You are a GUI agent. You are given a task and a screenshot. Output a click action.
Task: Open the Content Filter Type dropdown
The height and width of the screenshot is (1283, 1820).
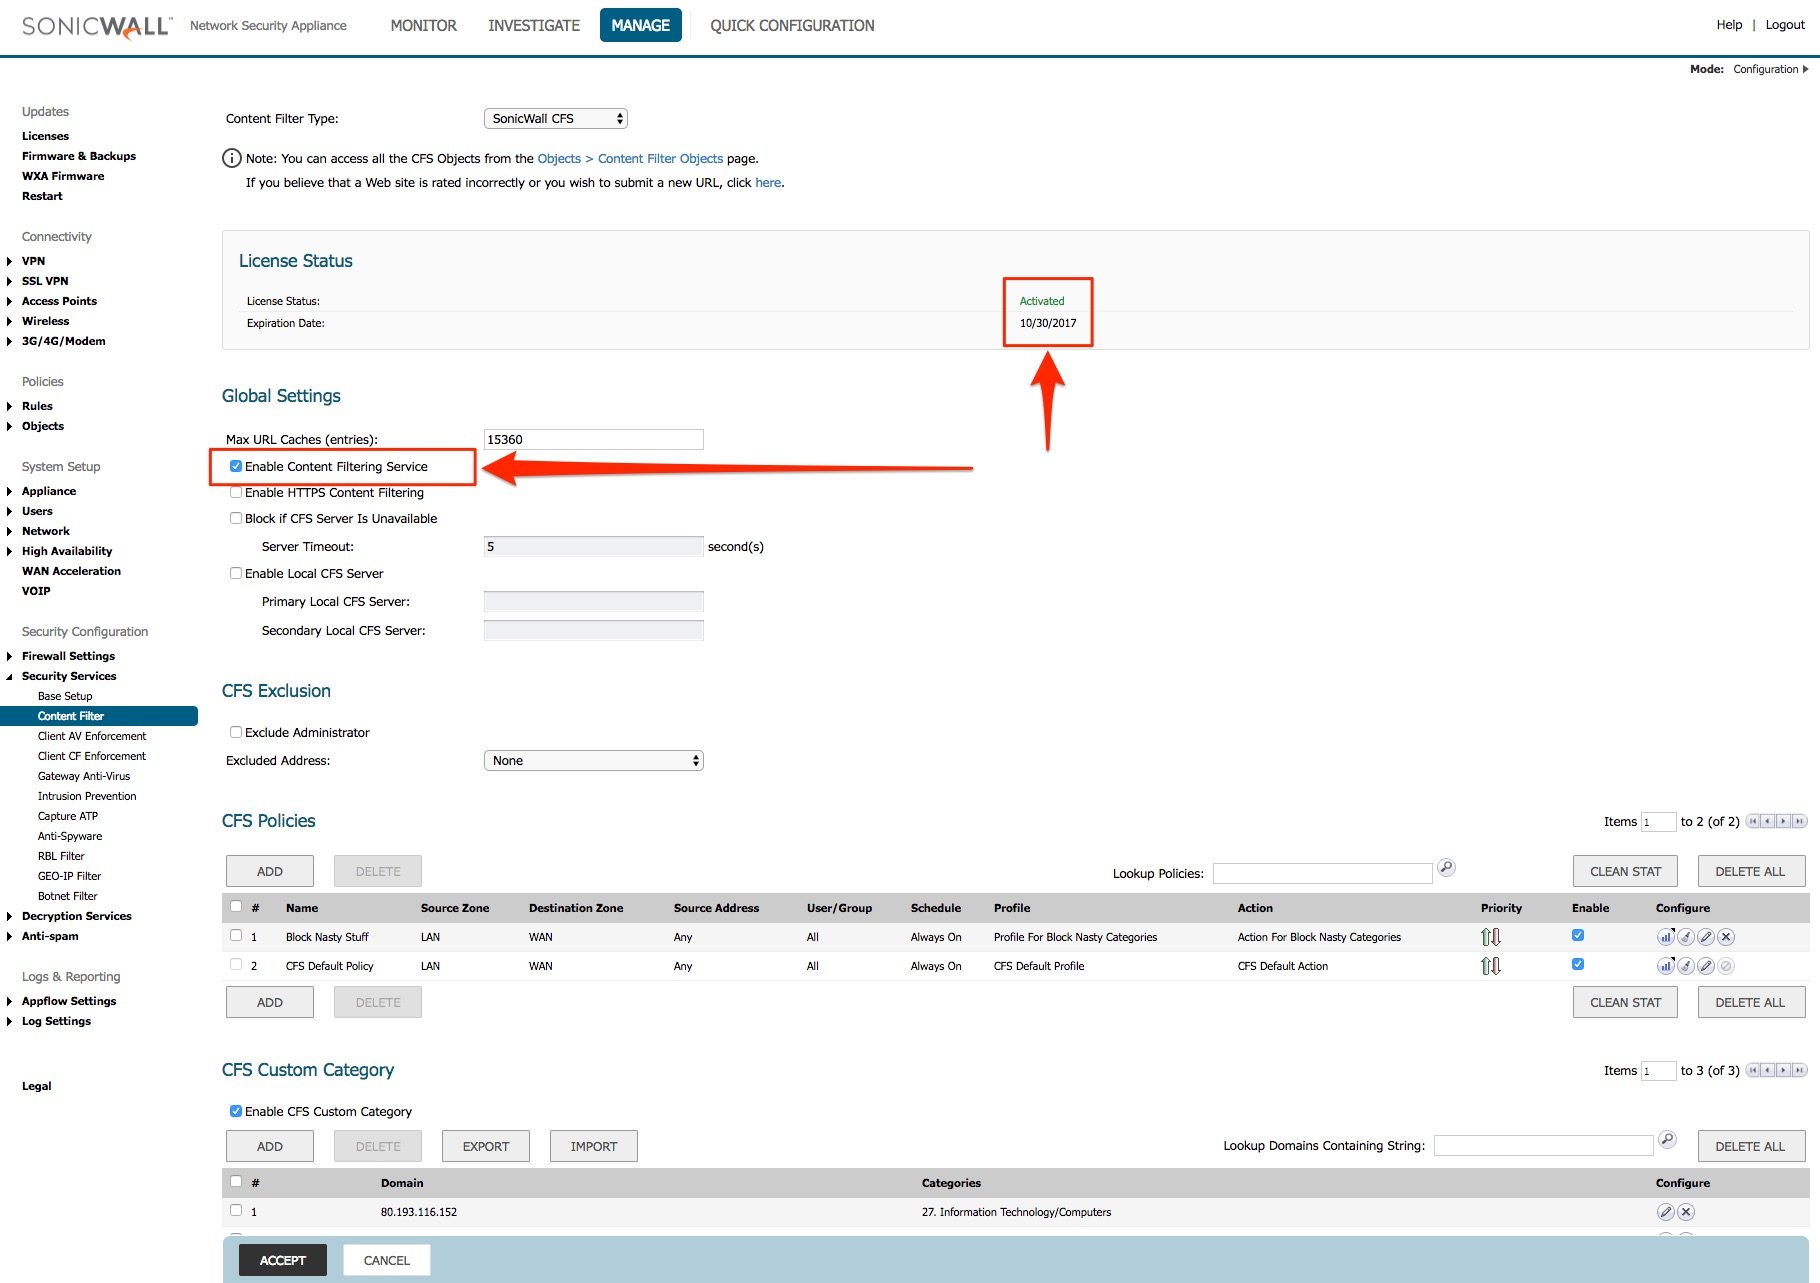[x=555, y=117]
